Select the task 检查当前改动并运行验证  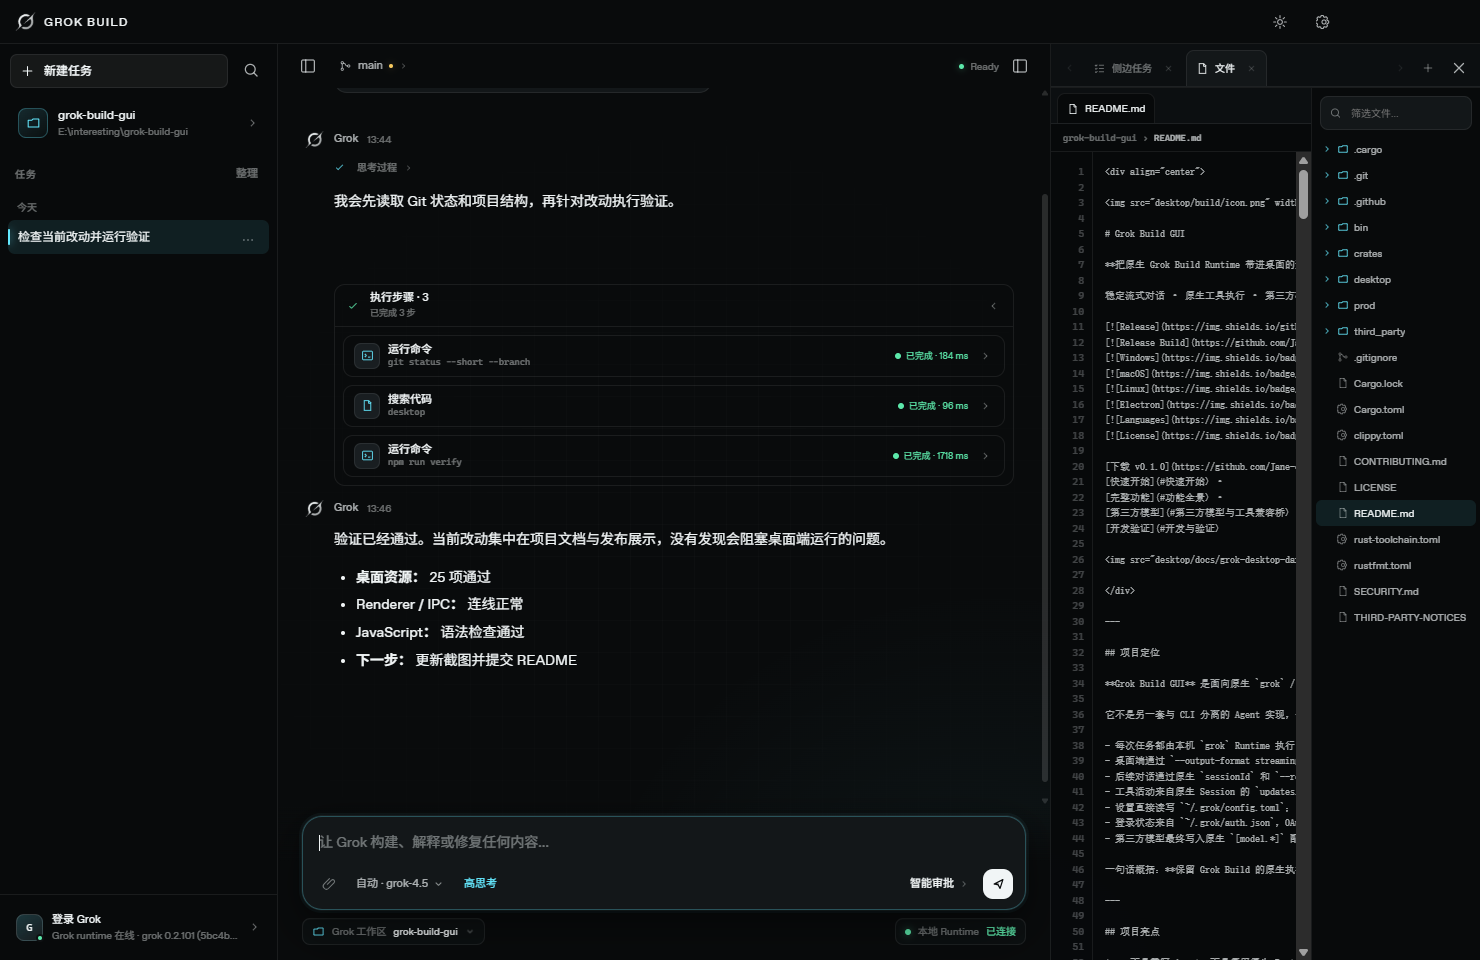coord(138,237)
